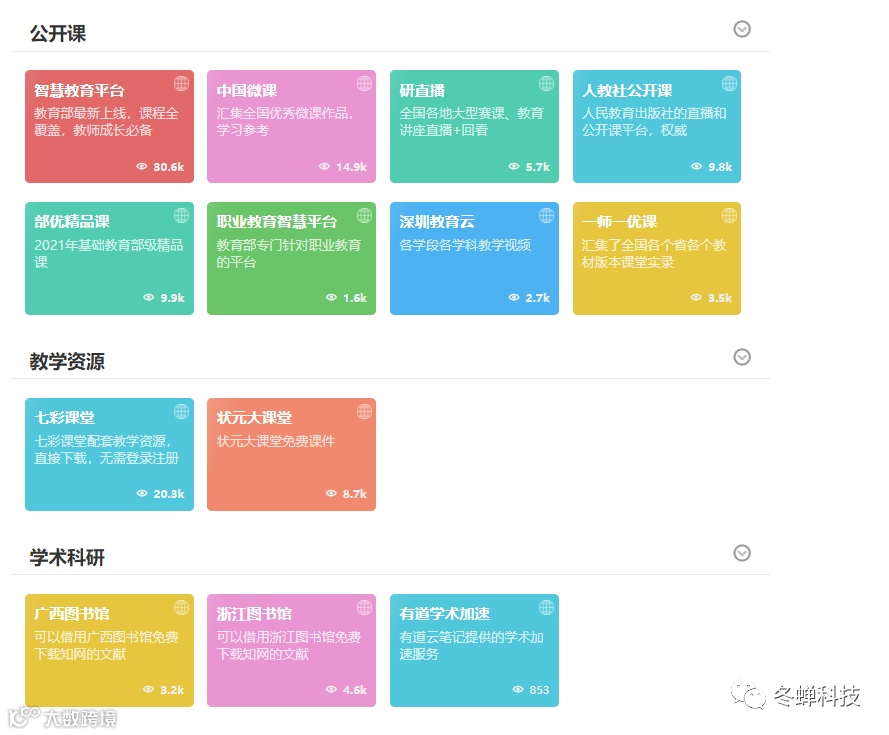Click description 汇集全国优秀微课作品
Screen dimensions: 889x735
tap(285, 121)
